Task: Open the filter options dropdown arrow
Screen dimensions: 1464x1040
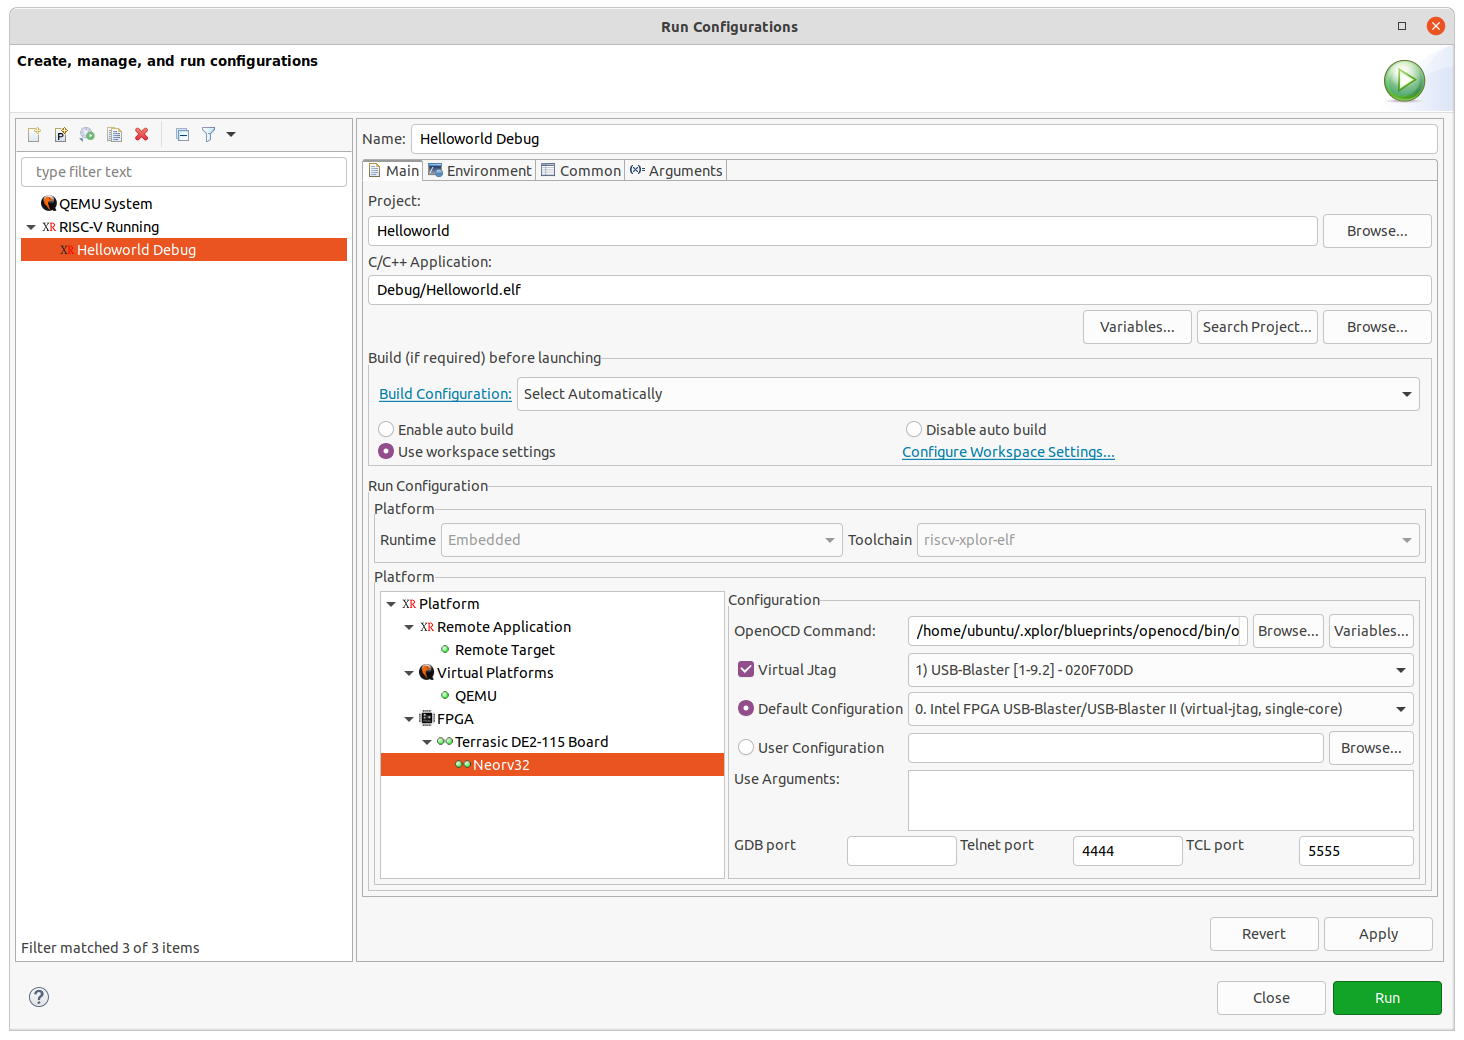Action: pos(231,134)
